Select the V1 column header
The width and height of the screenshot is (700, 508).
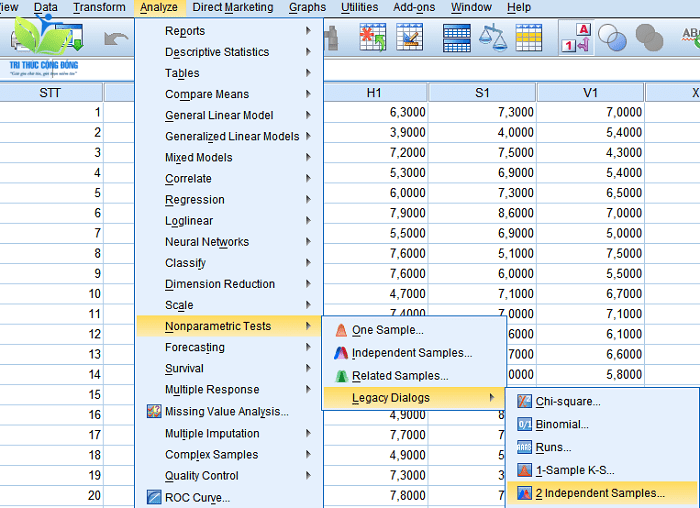pos(590,92)
